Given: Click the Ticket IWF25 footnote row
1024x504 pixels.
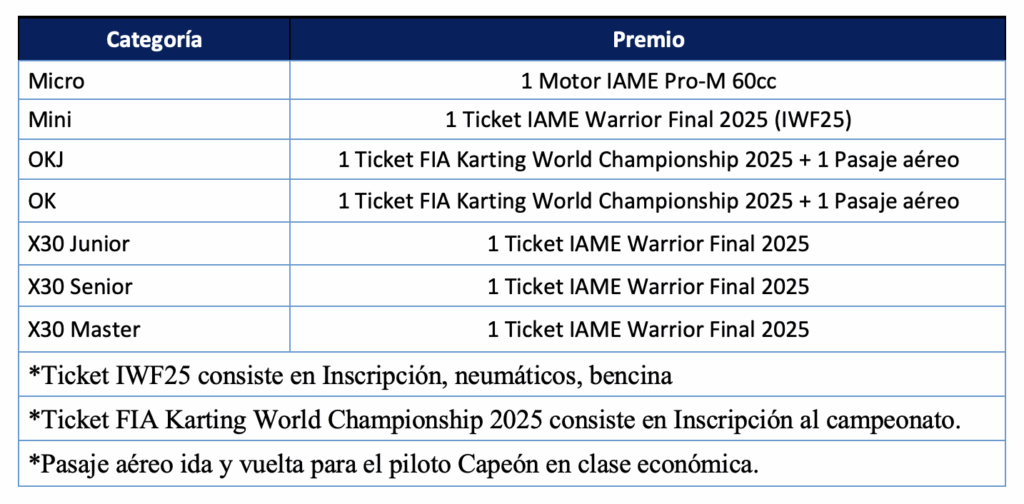Looking at the screenshot, I should [350, 375].
